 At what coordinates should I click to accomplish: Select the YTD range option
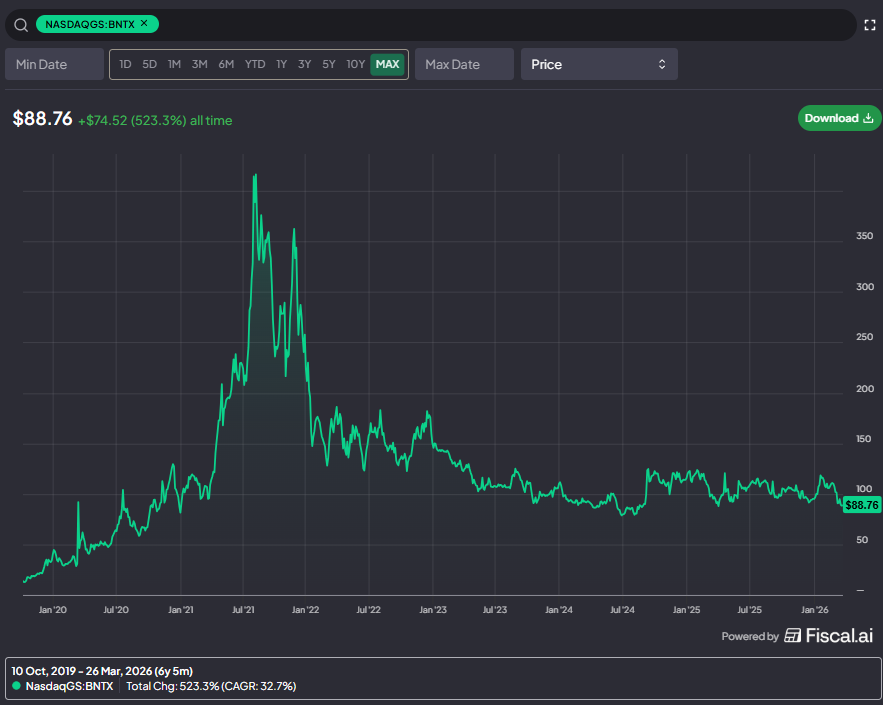255,64
